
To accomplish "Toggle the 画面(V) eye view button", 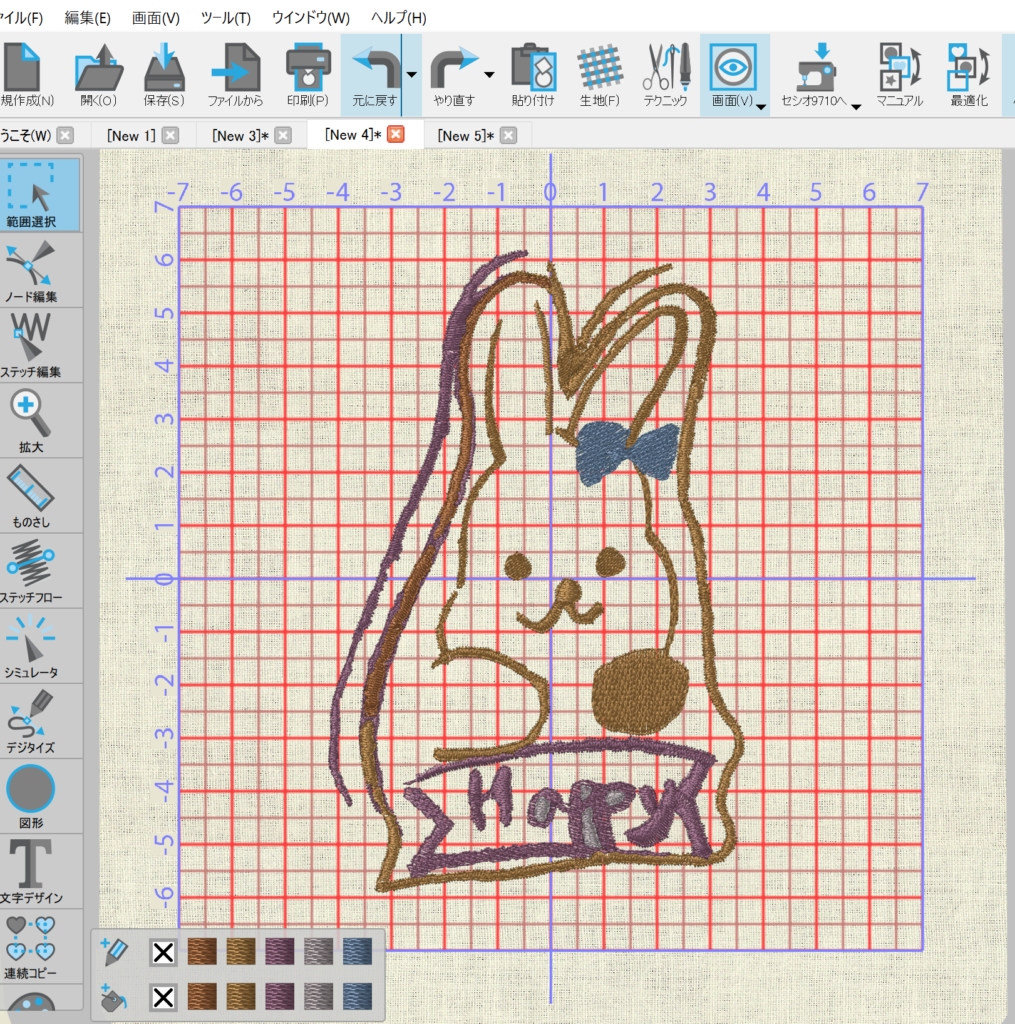I will coord(733,68).
